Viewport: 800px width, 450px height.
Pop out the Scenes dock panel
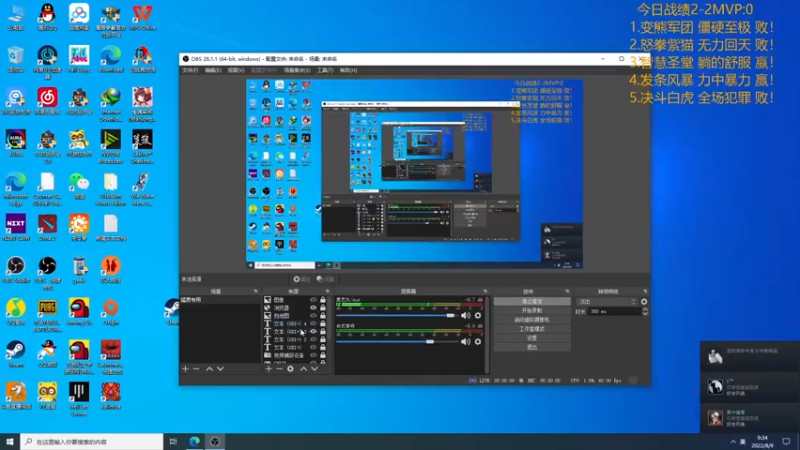pyautogui.click(x=256, y=291)
